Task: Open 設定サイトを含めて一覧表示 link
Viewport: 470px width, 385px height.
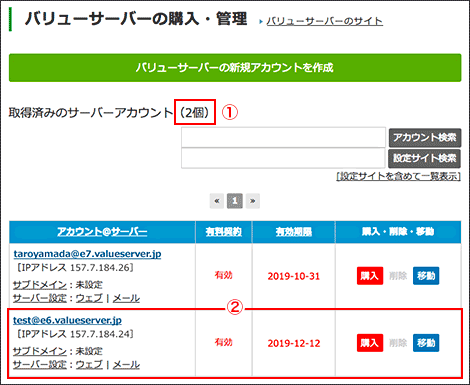Action: click(399, 176)
